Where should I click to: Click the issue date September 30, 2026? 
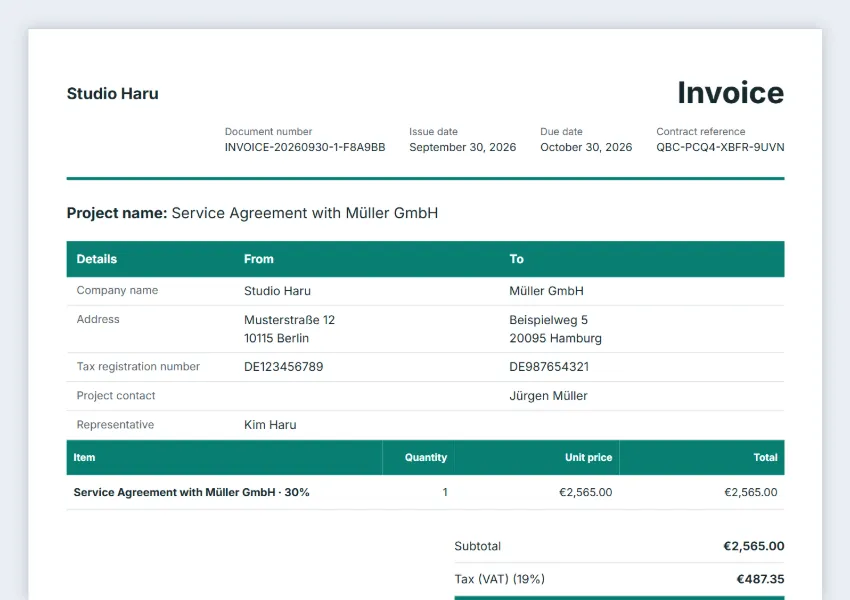pos(462,147)
